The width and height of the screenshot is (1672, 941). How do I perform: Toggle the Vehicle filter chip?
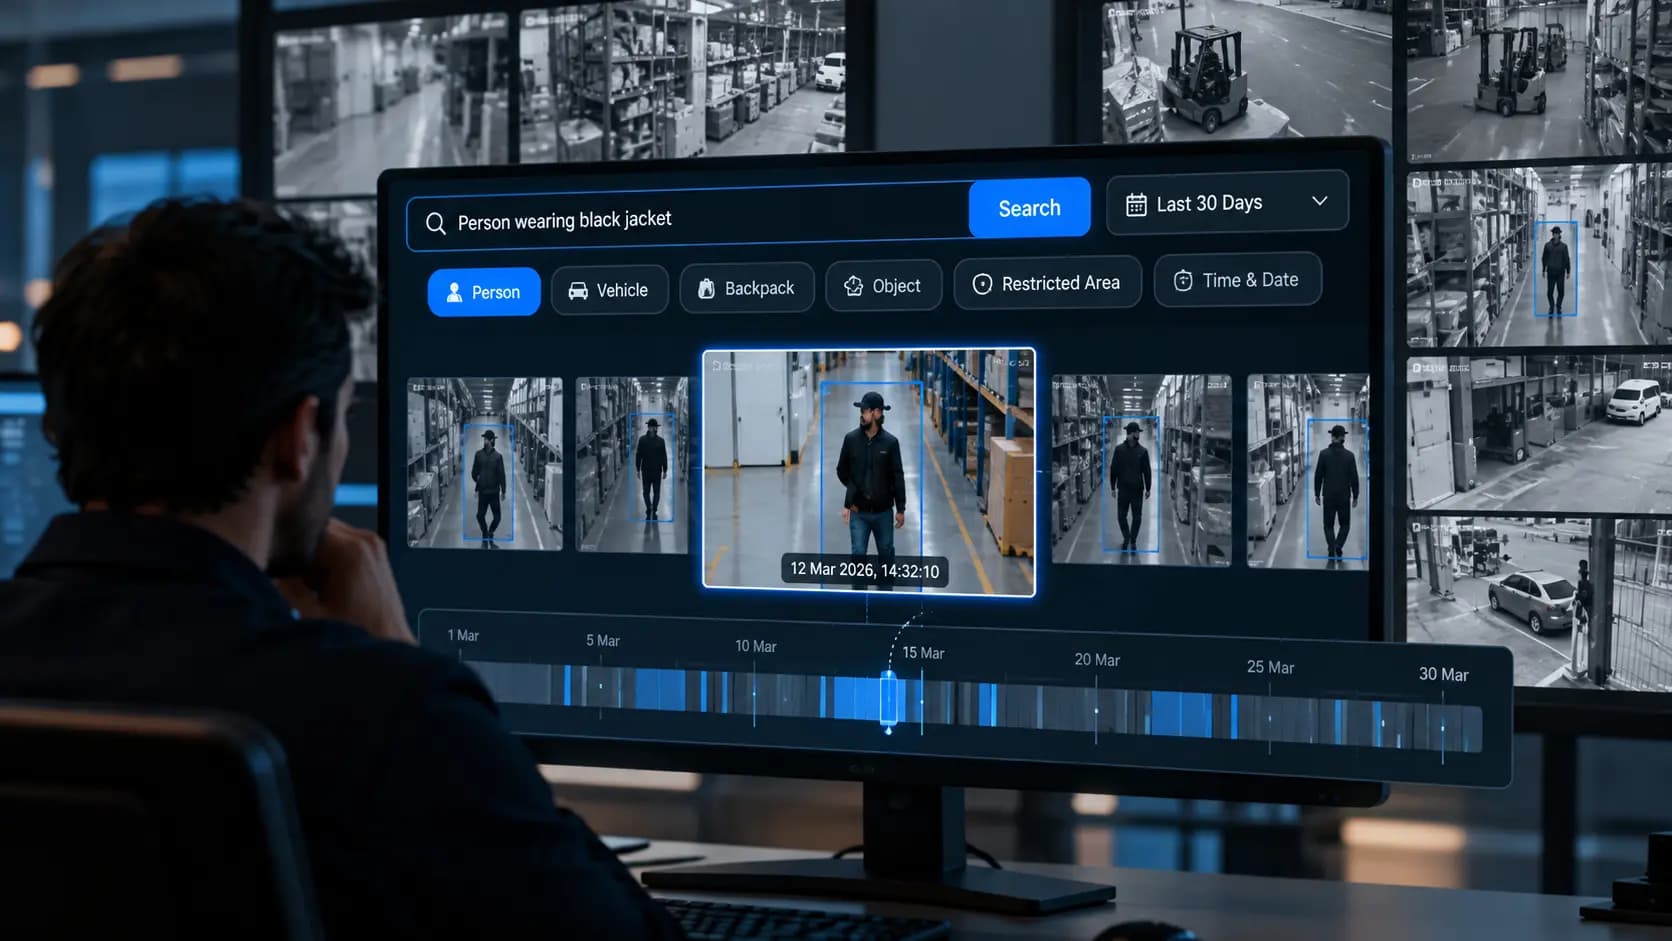click(x=609, y=290)
